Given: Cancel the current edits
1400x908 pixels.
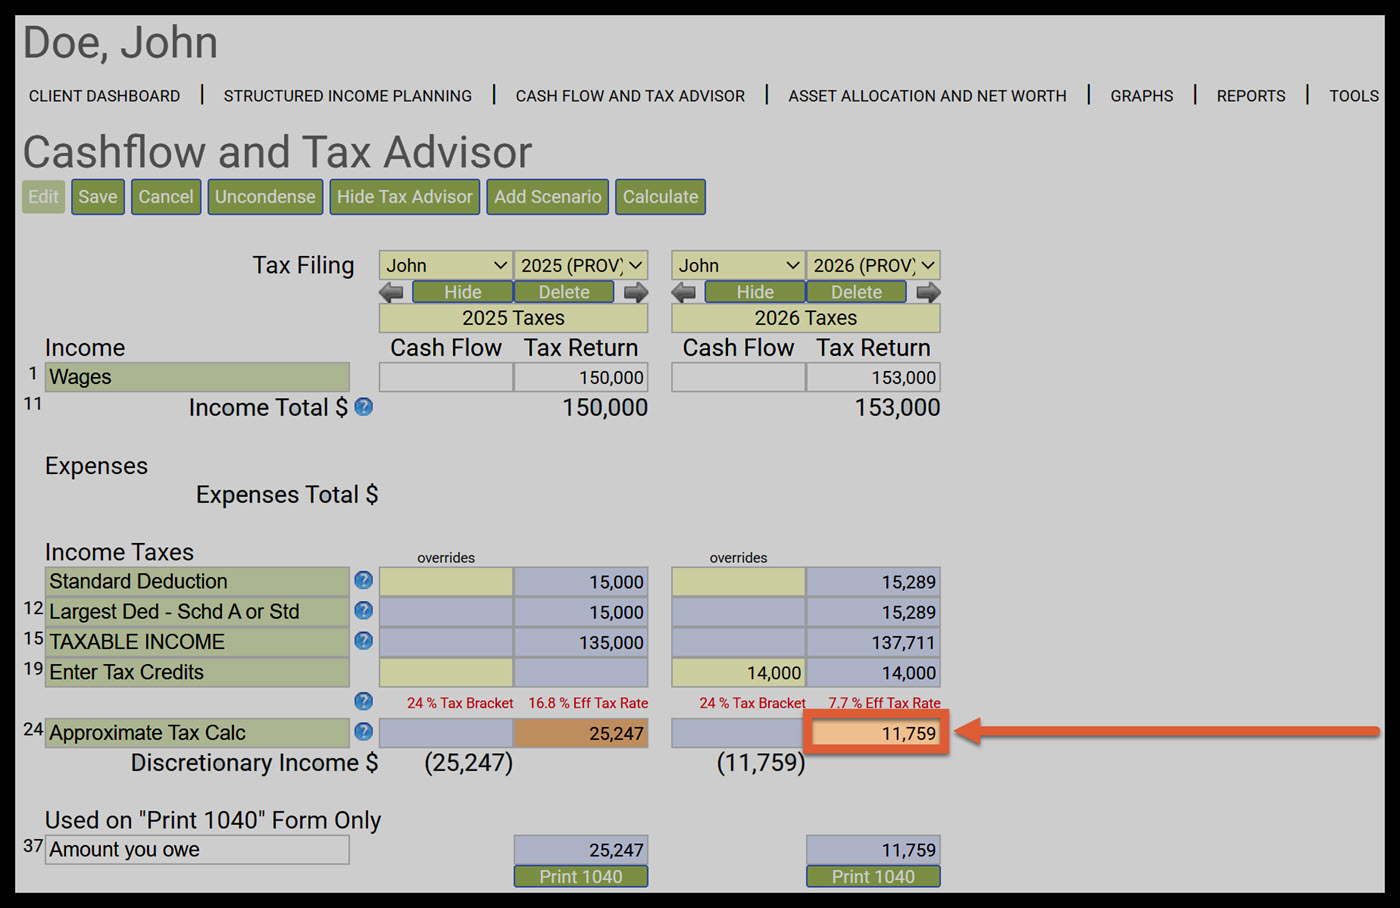Looking at the screenshot, I should coord(166,197).
